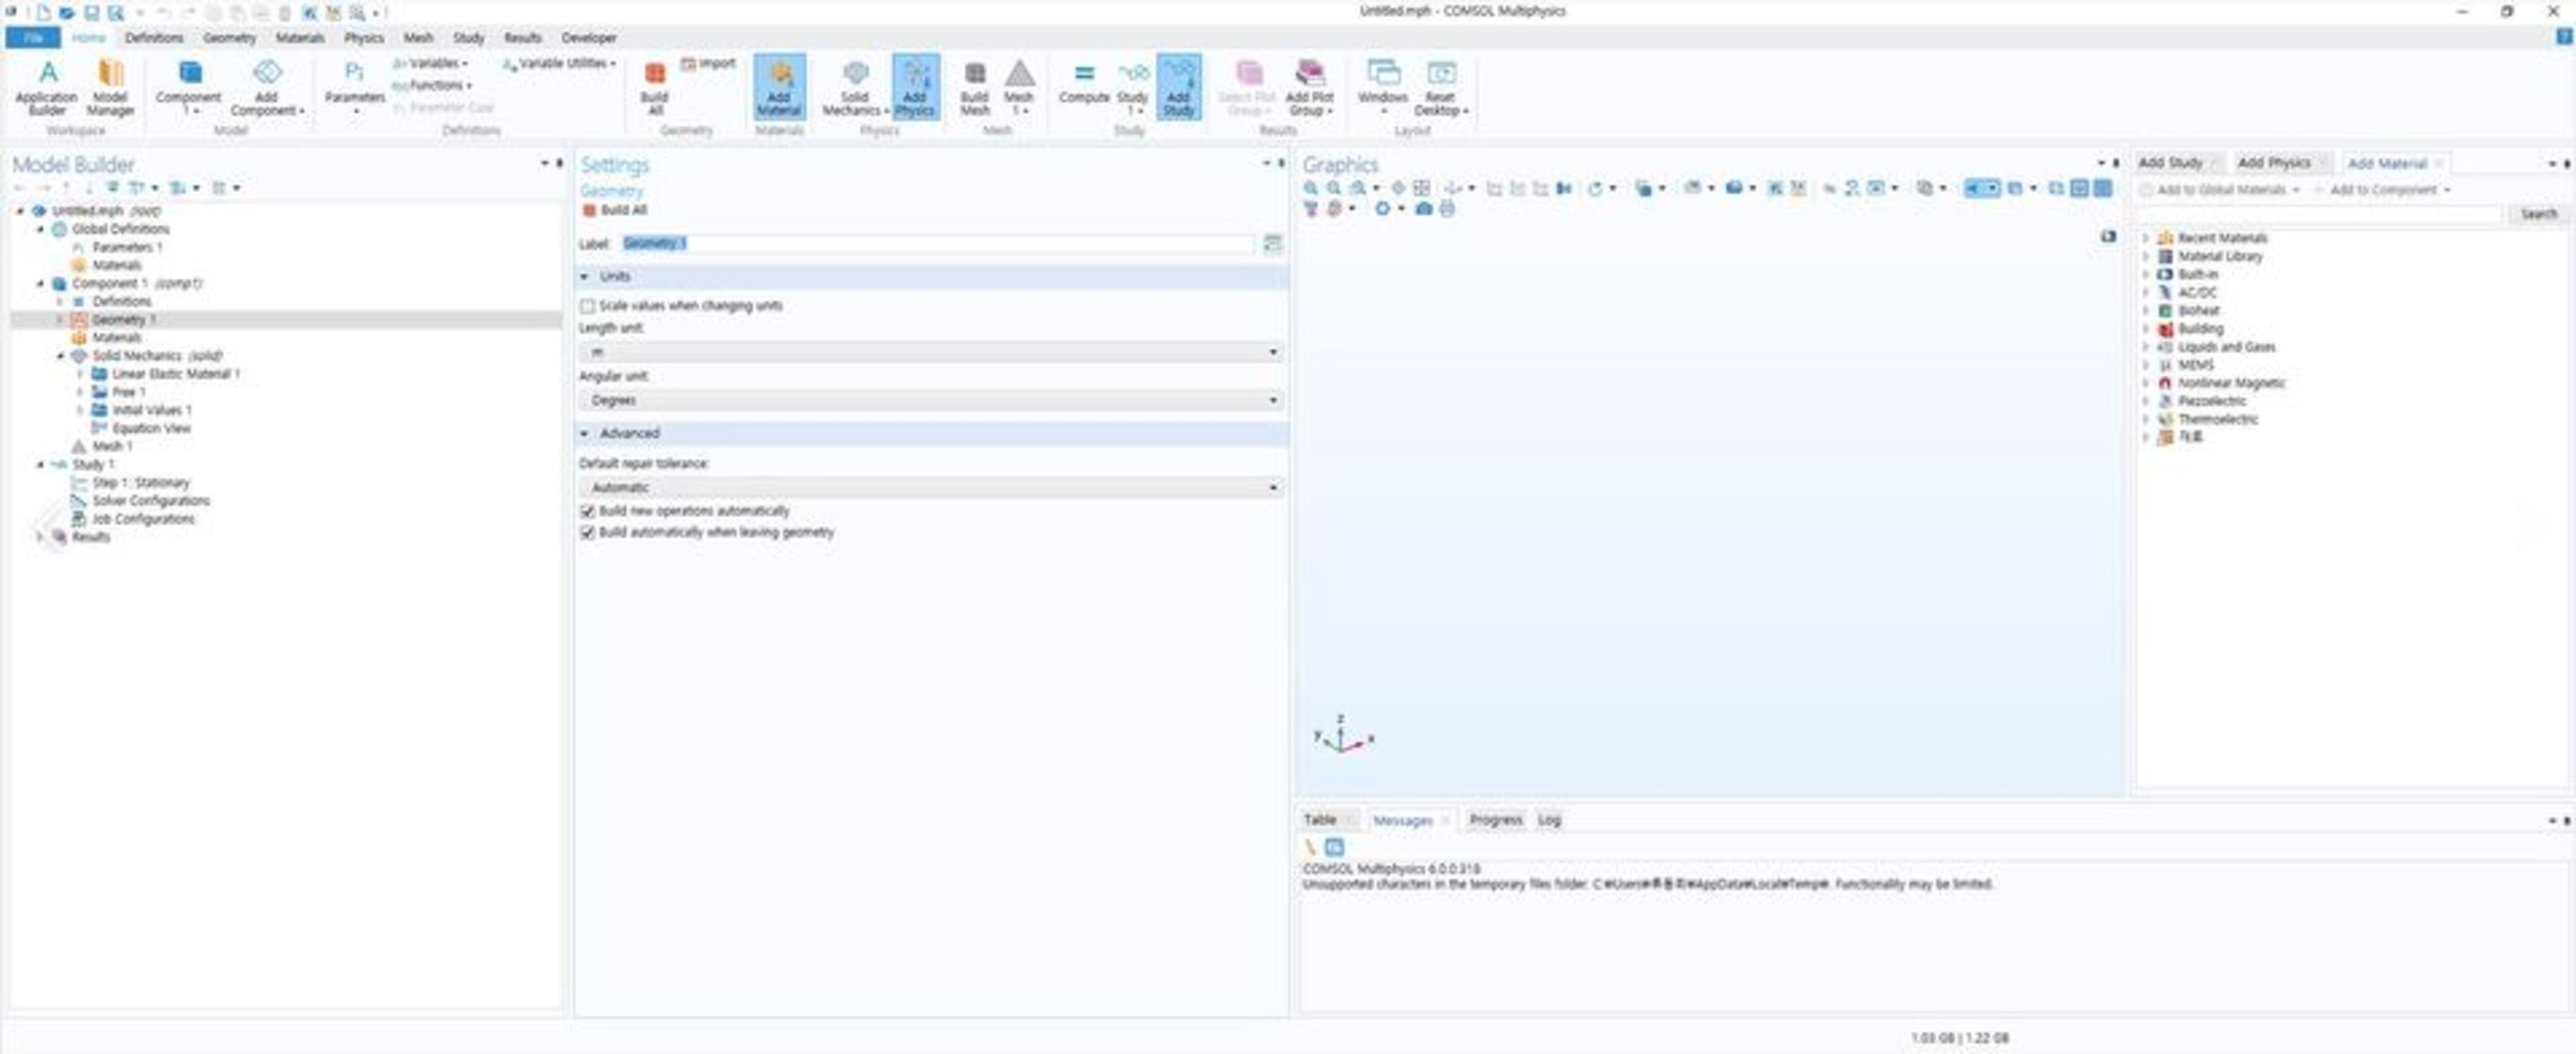Image resolution: width=2576 pixels, height=1054 pixels.
Task: Click Add to Global Materials button
Action: (2220, 190)
